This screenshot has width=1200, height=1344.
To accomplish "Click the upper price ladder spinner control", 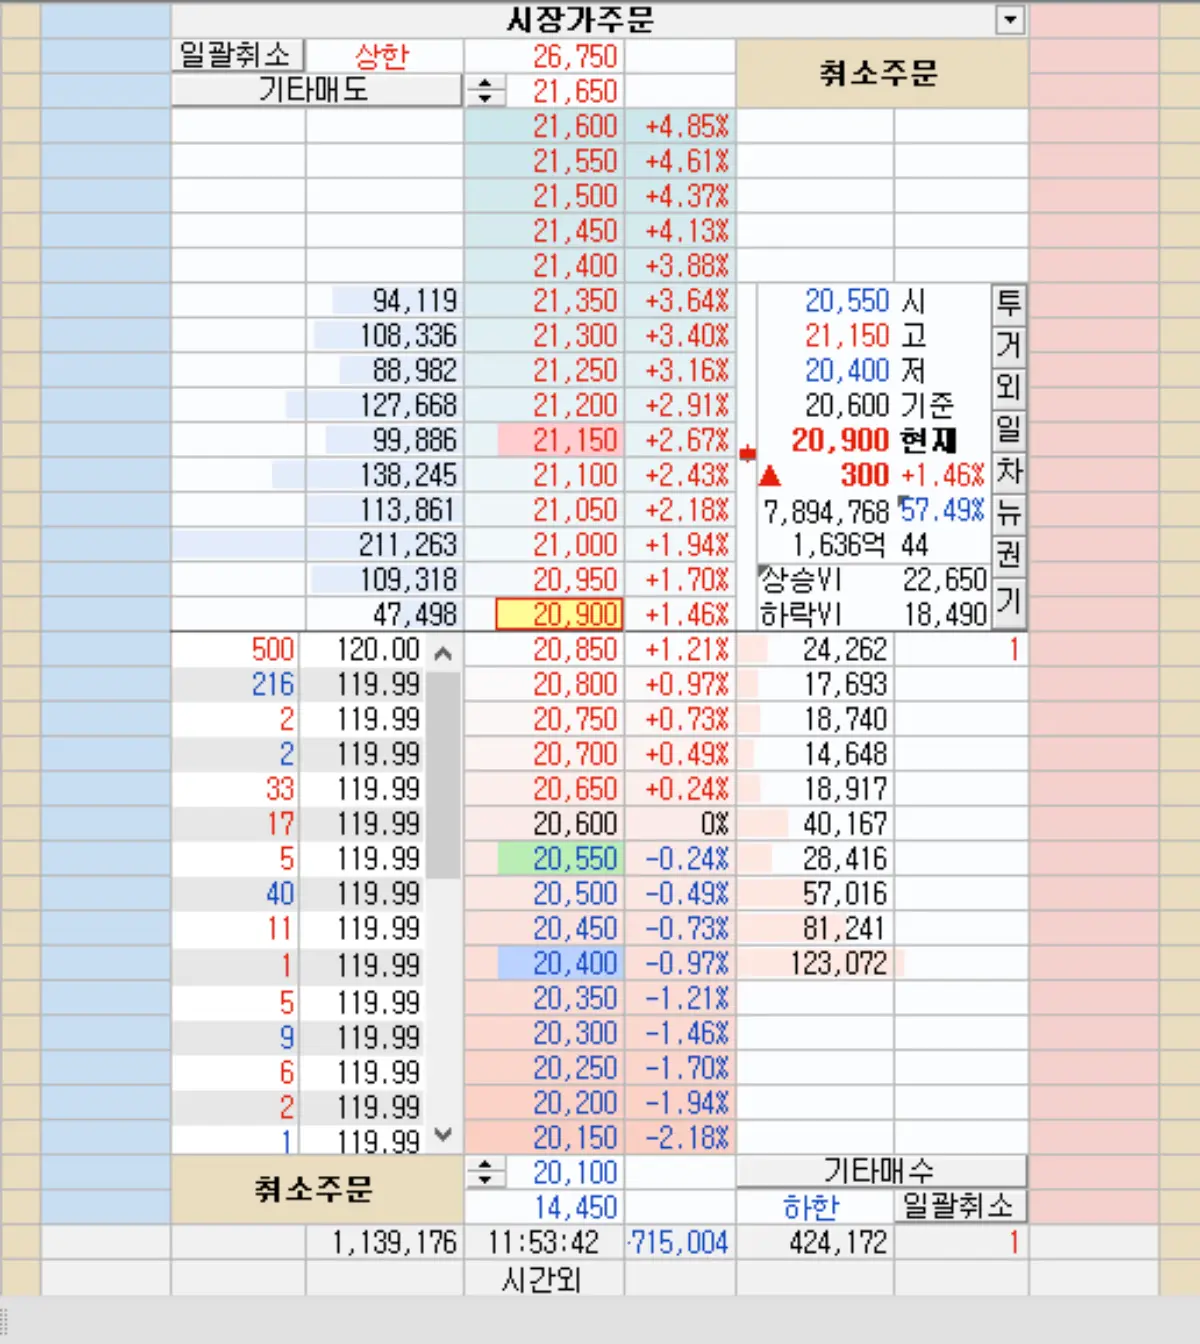I will (485, 91).
